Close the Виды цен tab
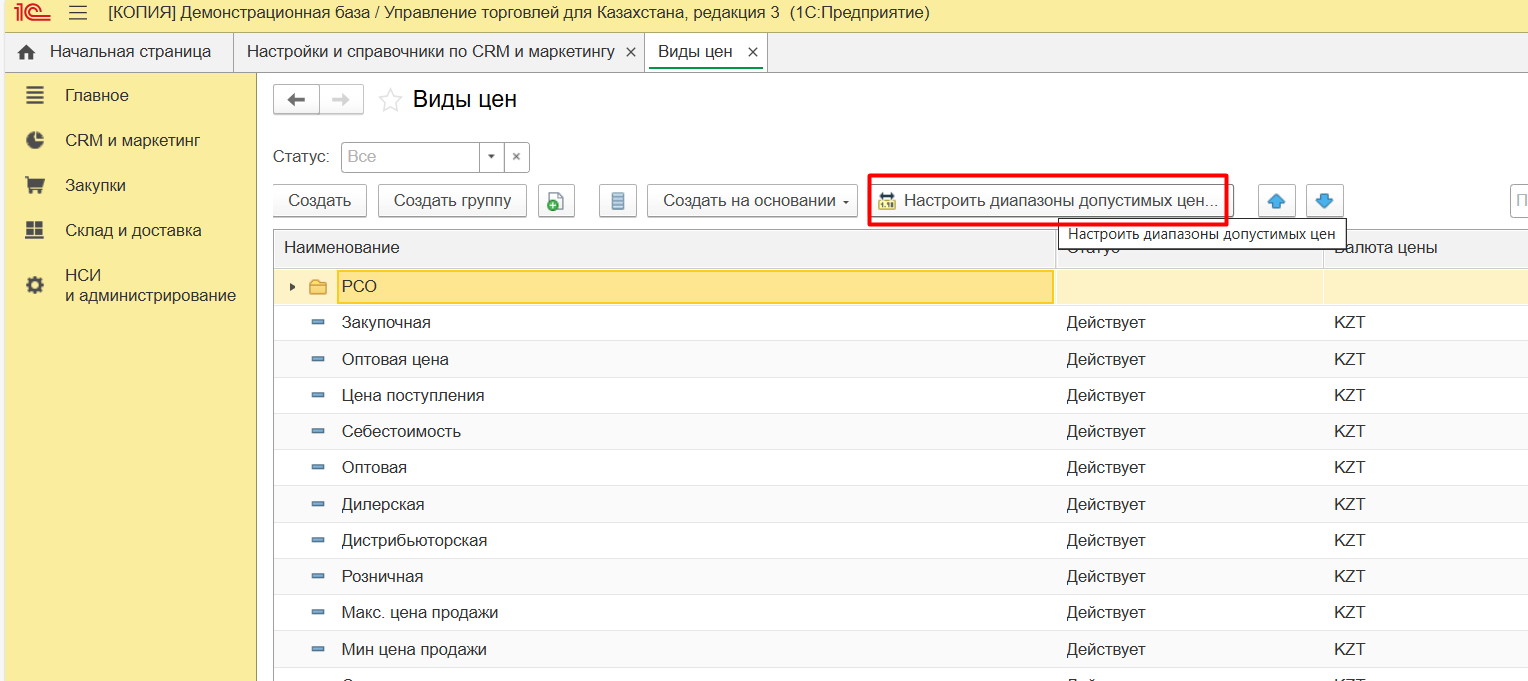Viewport: 1528px width, 681px height. (x=753, y=52)
